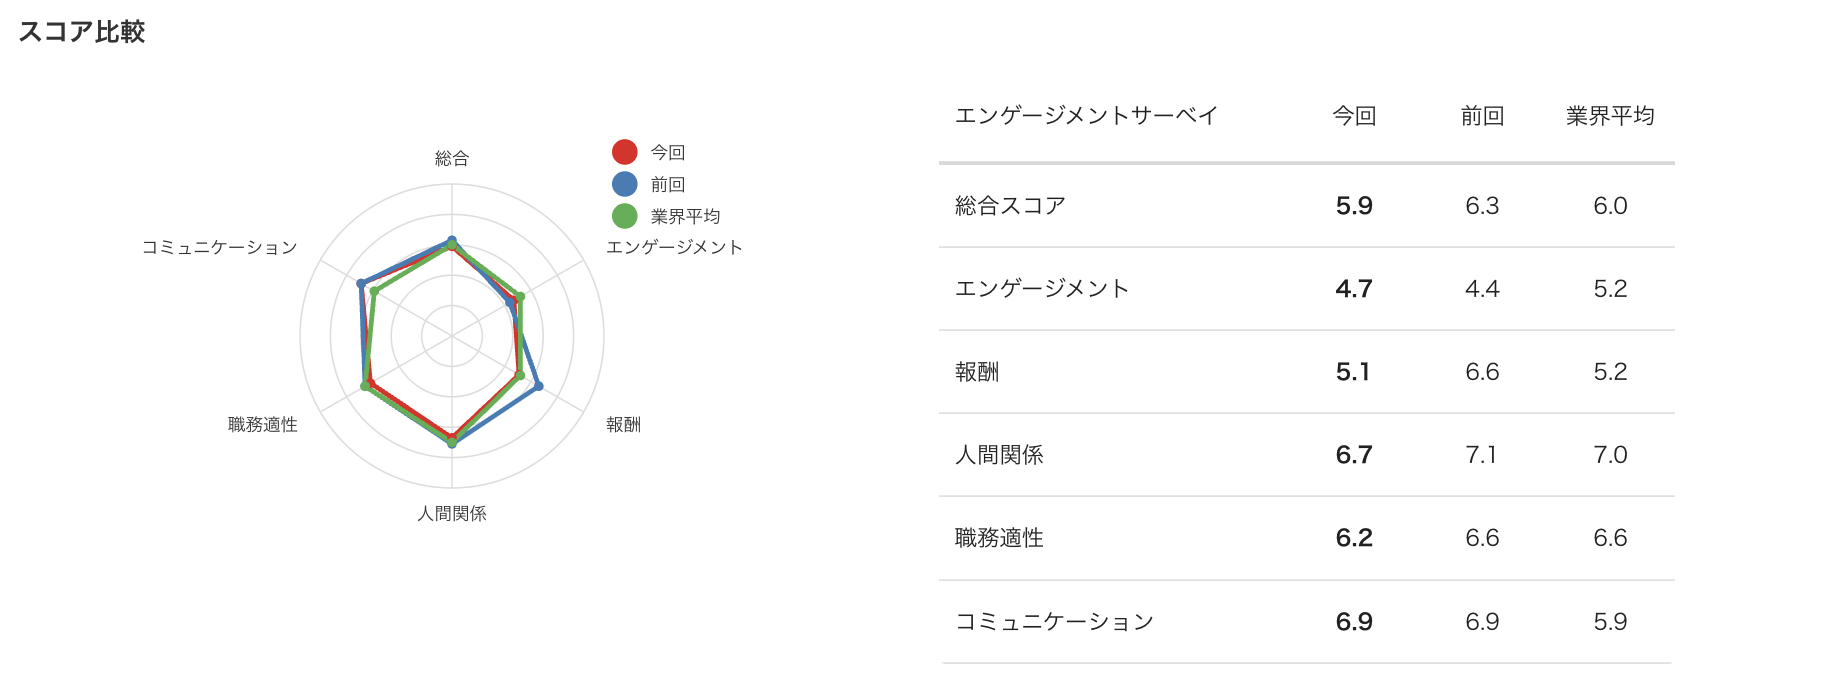Screen dimensions: 1822x682
Task: Click the 人間関係 radar axis label
Action: click(x=452, y=513)
